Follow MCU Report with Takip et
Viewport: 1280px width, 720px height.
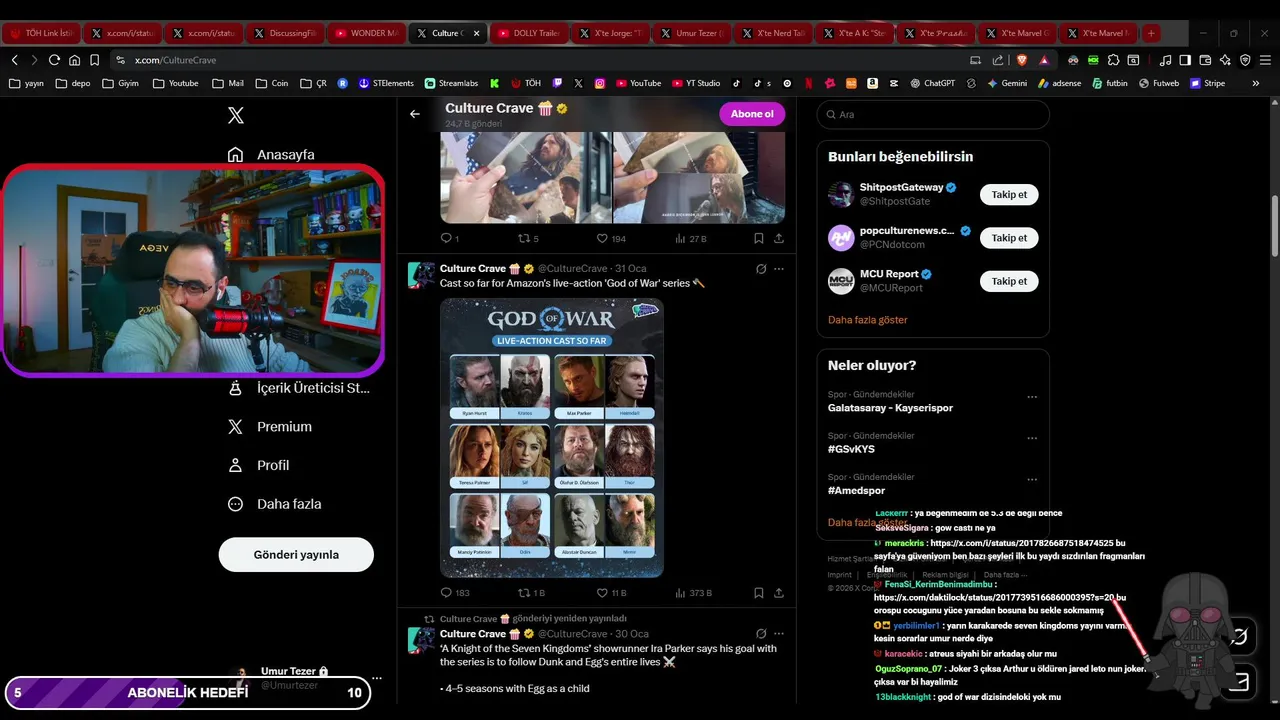[1009, 281]
